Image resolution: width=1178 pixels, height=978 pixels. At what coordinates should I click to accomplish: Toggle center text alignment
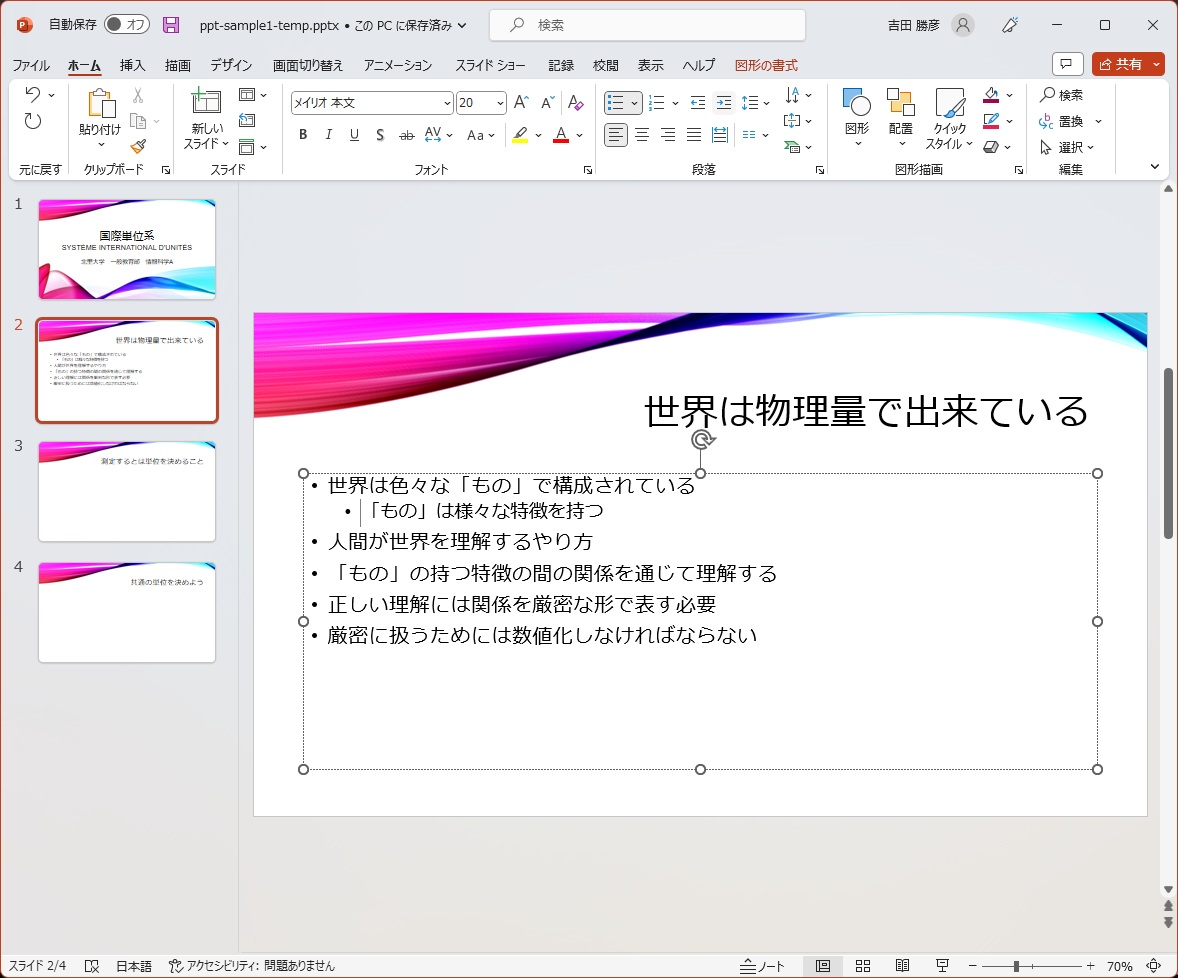coord(641,134)
